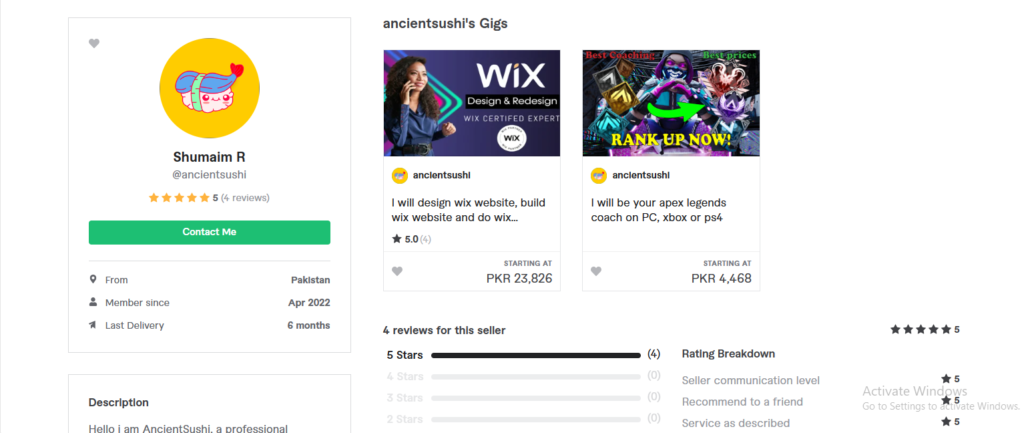This screenshot has height=433, width=1024.
Task: Click the Shumaim R profile avatar
Action: point(210,88)
